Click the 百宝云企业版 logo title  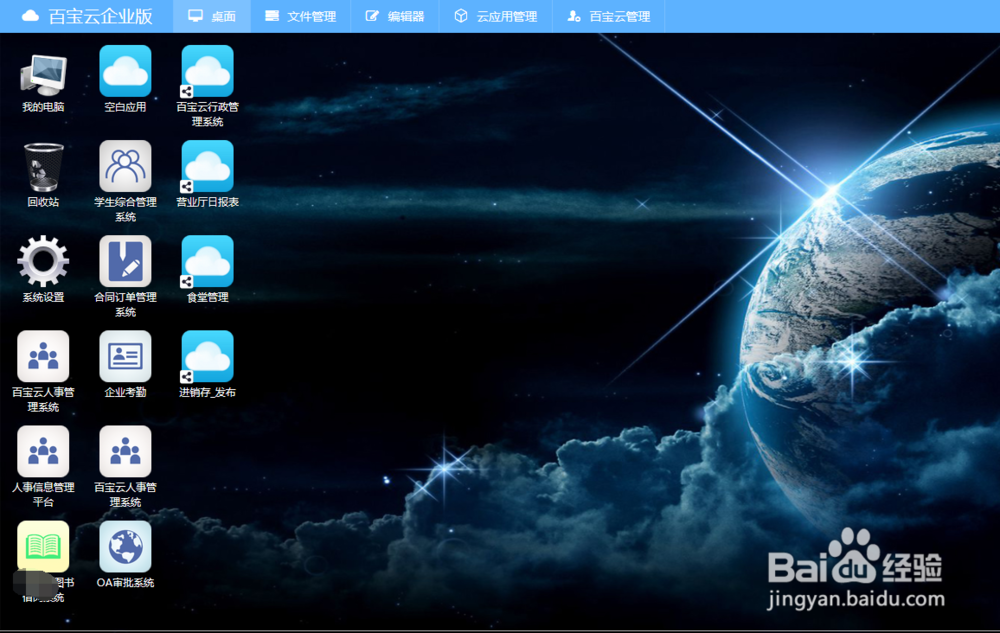click(x=87, y=17)
